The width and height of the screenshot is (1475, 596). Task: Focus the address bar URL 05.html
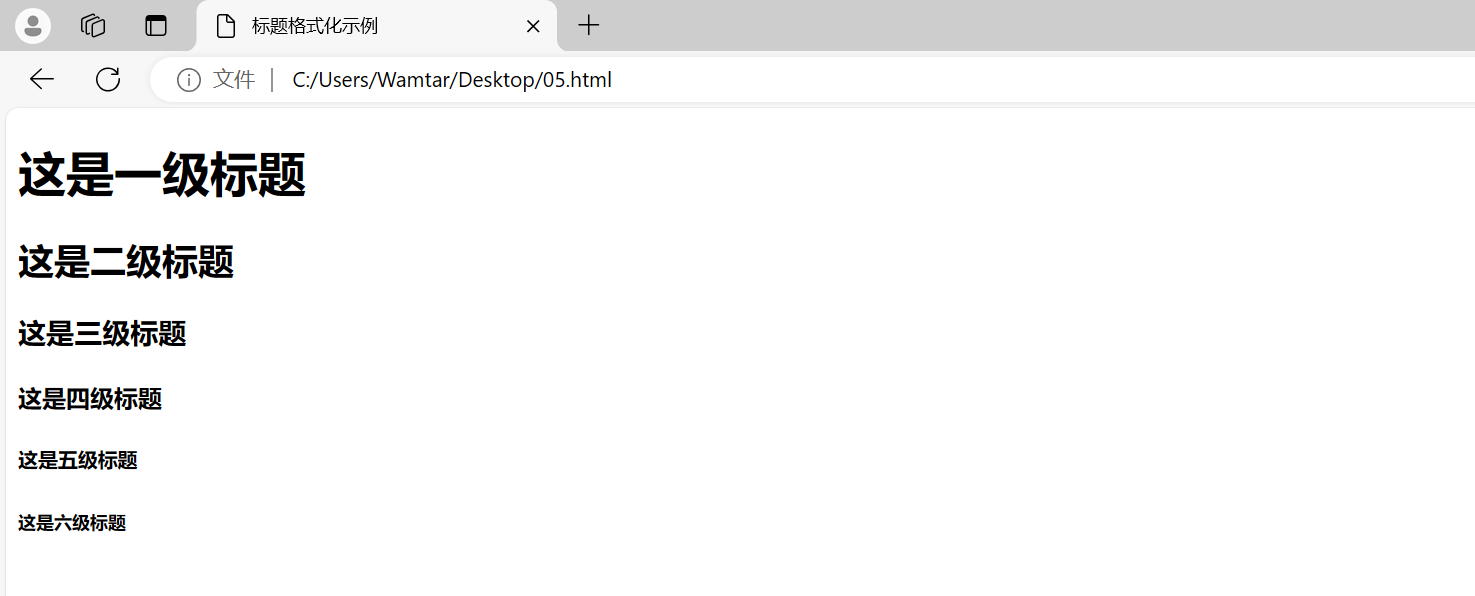pyautogui.click(x=452, y=80)
